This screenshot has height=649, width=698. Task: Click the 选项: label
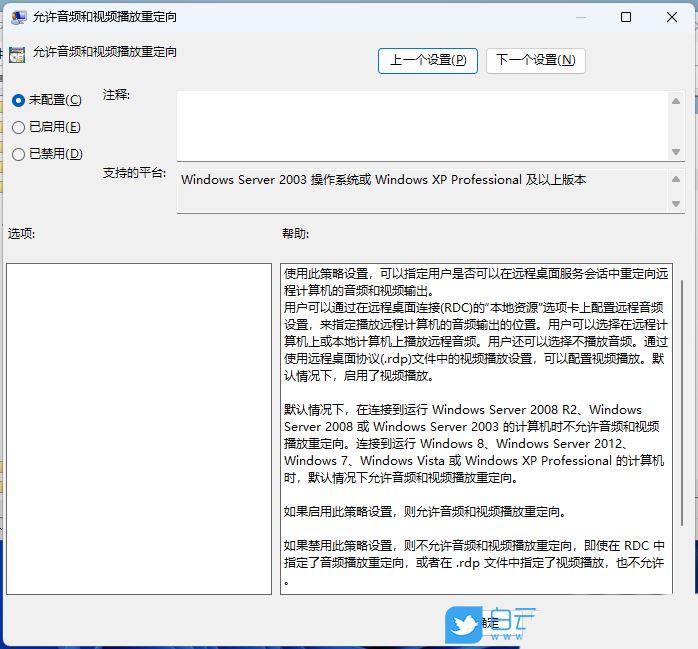pos(21,233)
